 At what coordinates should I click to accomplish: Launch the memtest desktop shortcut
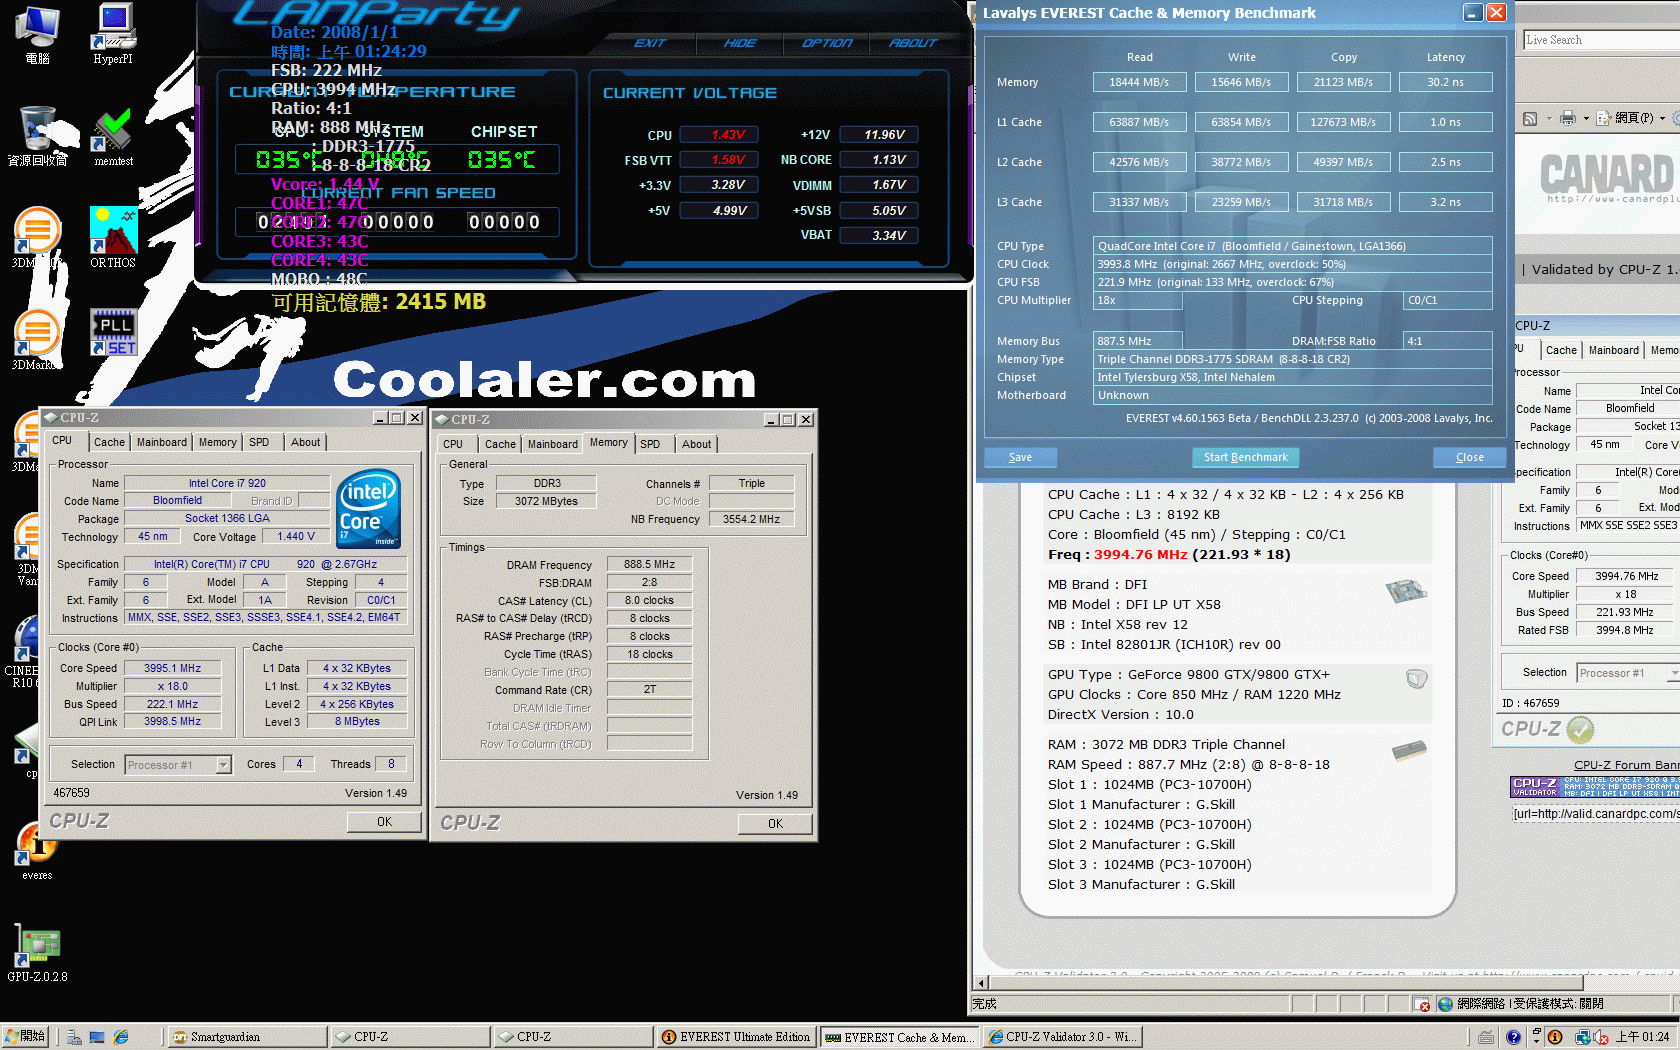coord(113,137)
